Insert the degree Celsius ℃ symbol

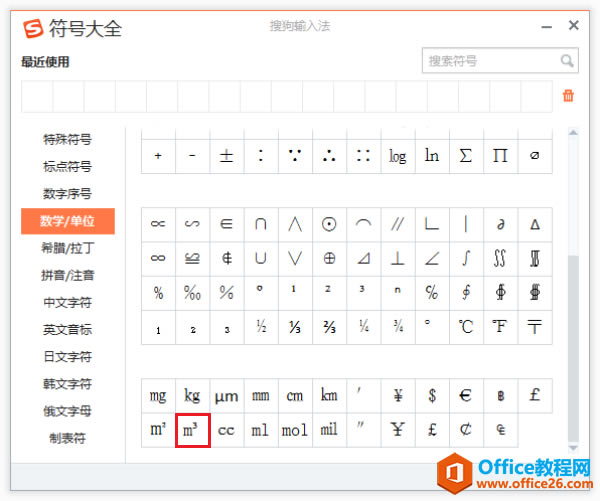click(x=466, y=326)
